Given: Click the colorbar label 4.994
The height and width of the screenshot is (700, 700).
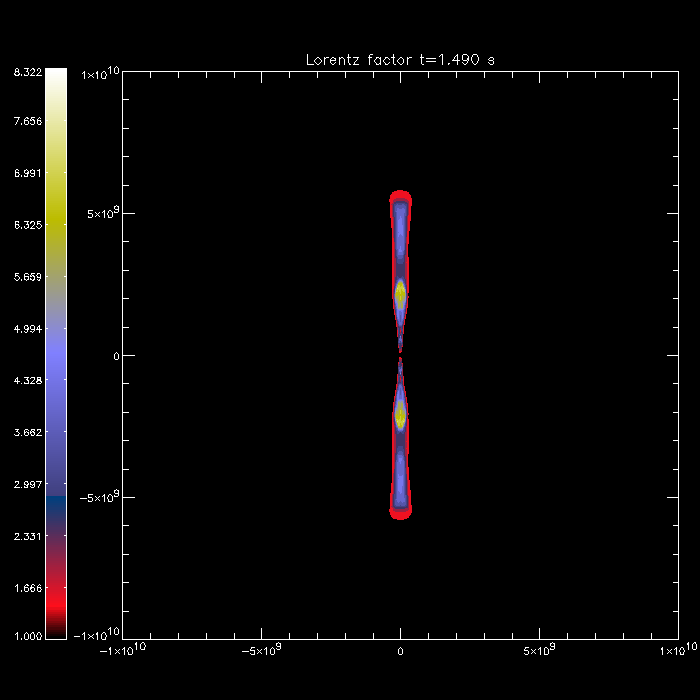Looking at the screenshot, I should 28,329.
